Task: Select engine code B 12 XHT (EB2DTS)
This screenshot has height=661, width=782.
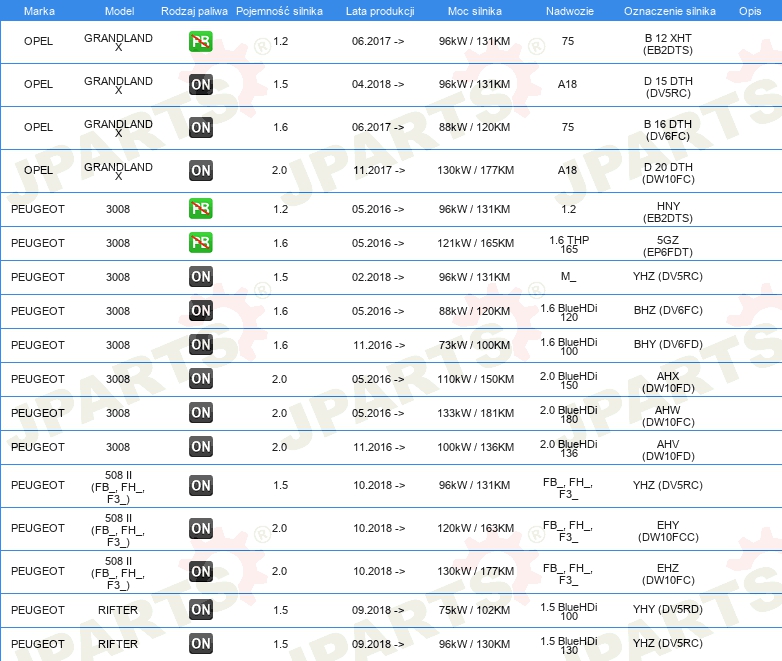Action: point(668,44)
